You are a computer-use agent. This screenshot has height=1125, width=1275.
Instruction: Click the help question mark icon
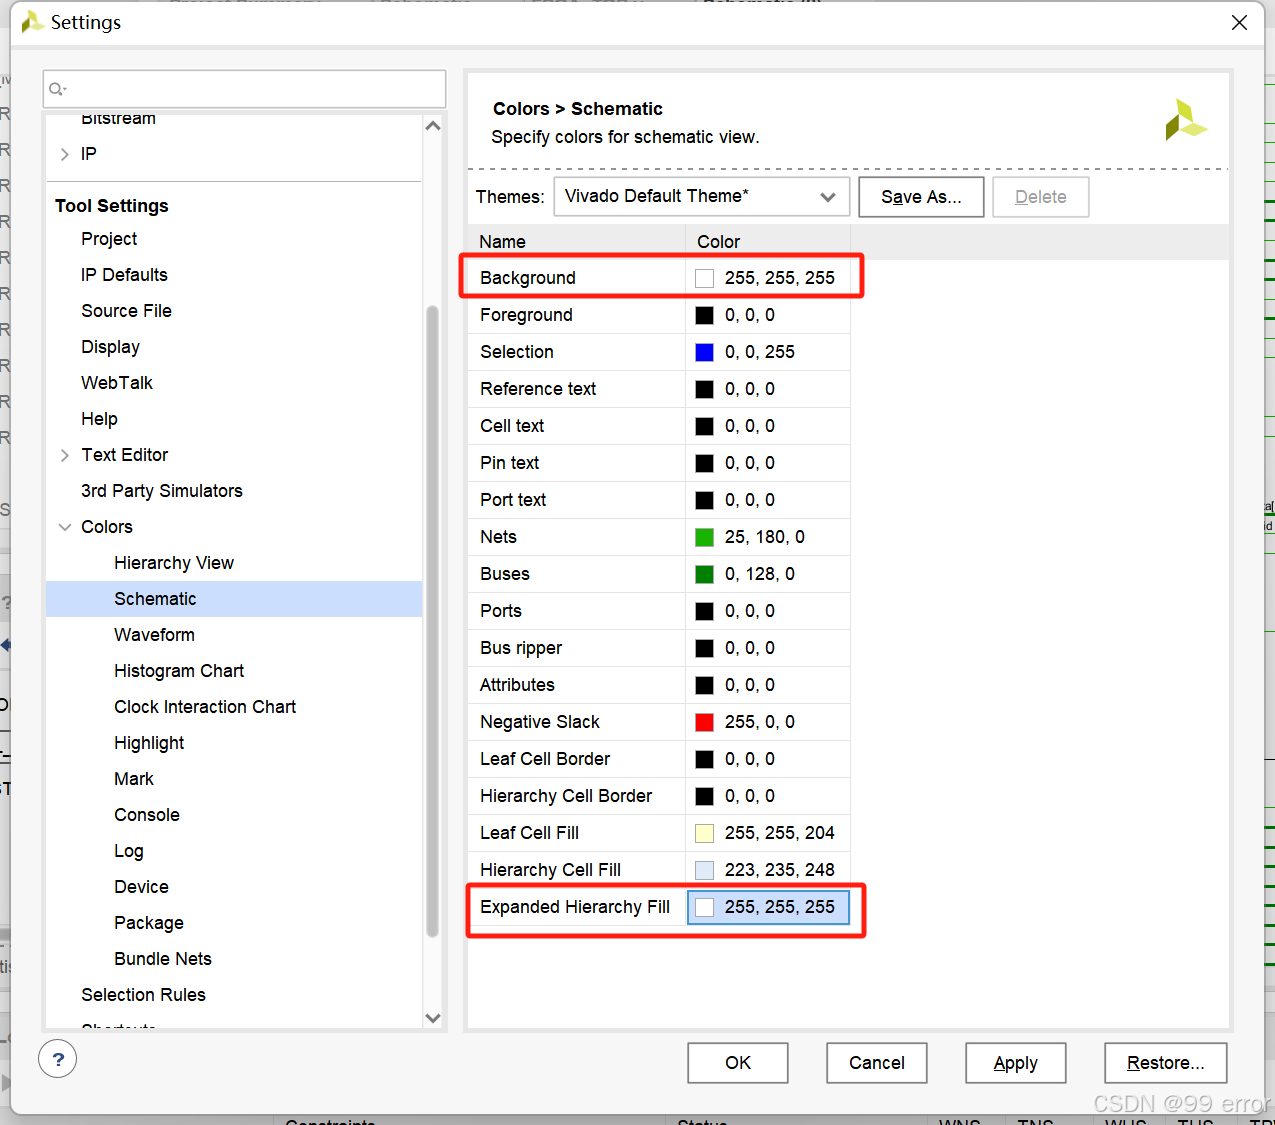[58, 1059]
